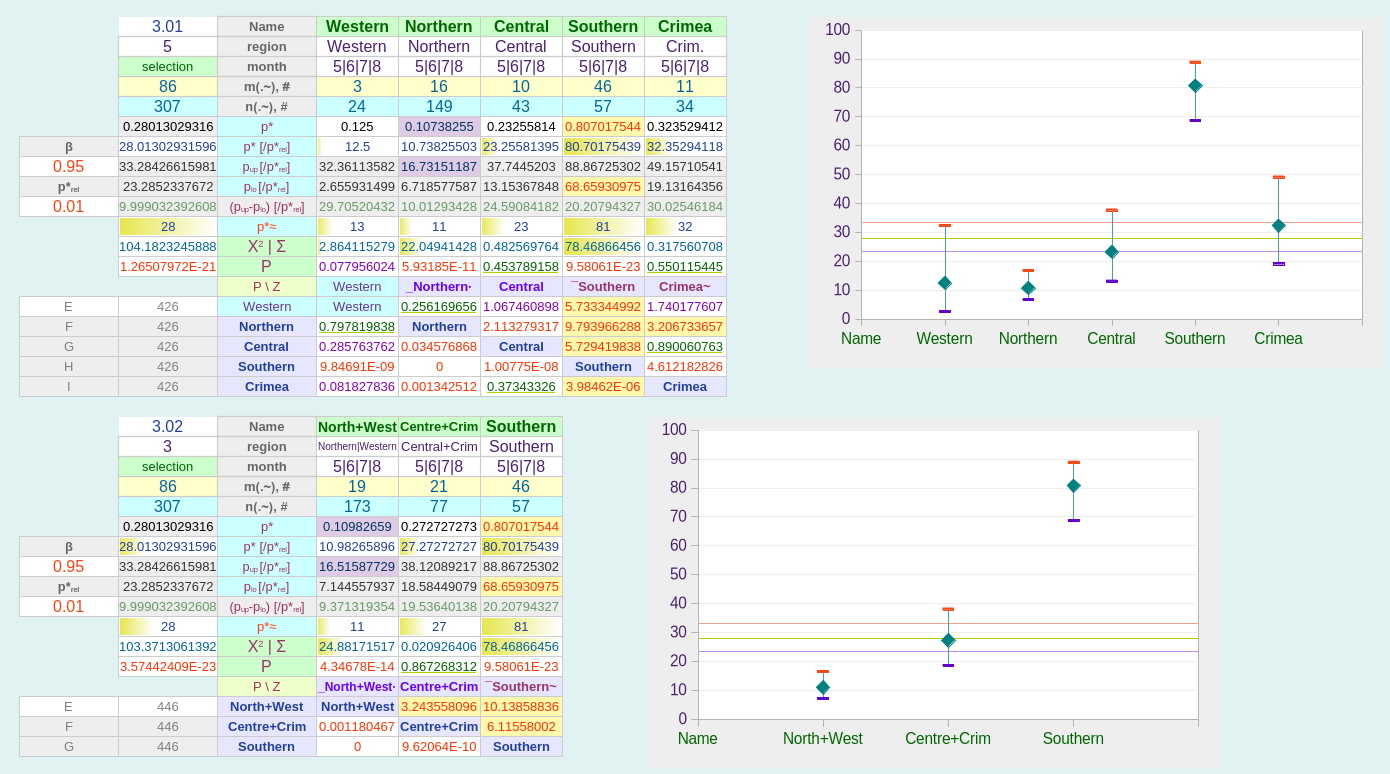Click the highlighted cell 16.51587729
This screenshot has width=1390, height=774.
(357, 567)
